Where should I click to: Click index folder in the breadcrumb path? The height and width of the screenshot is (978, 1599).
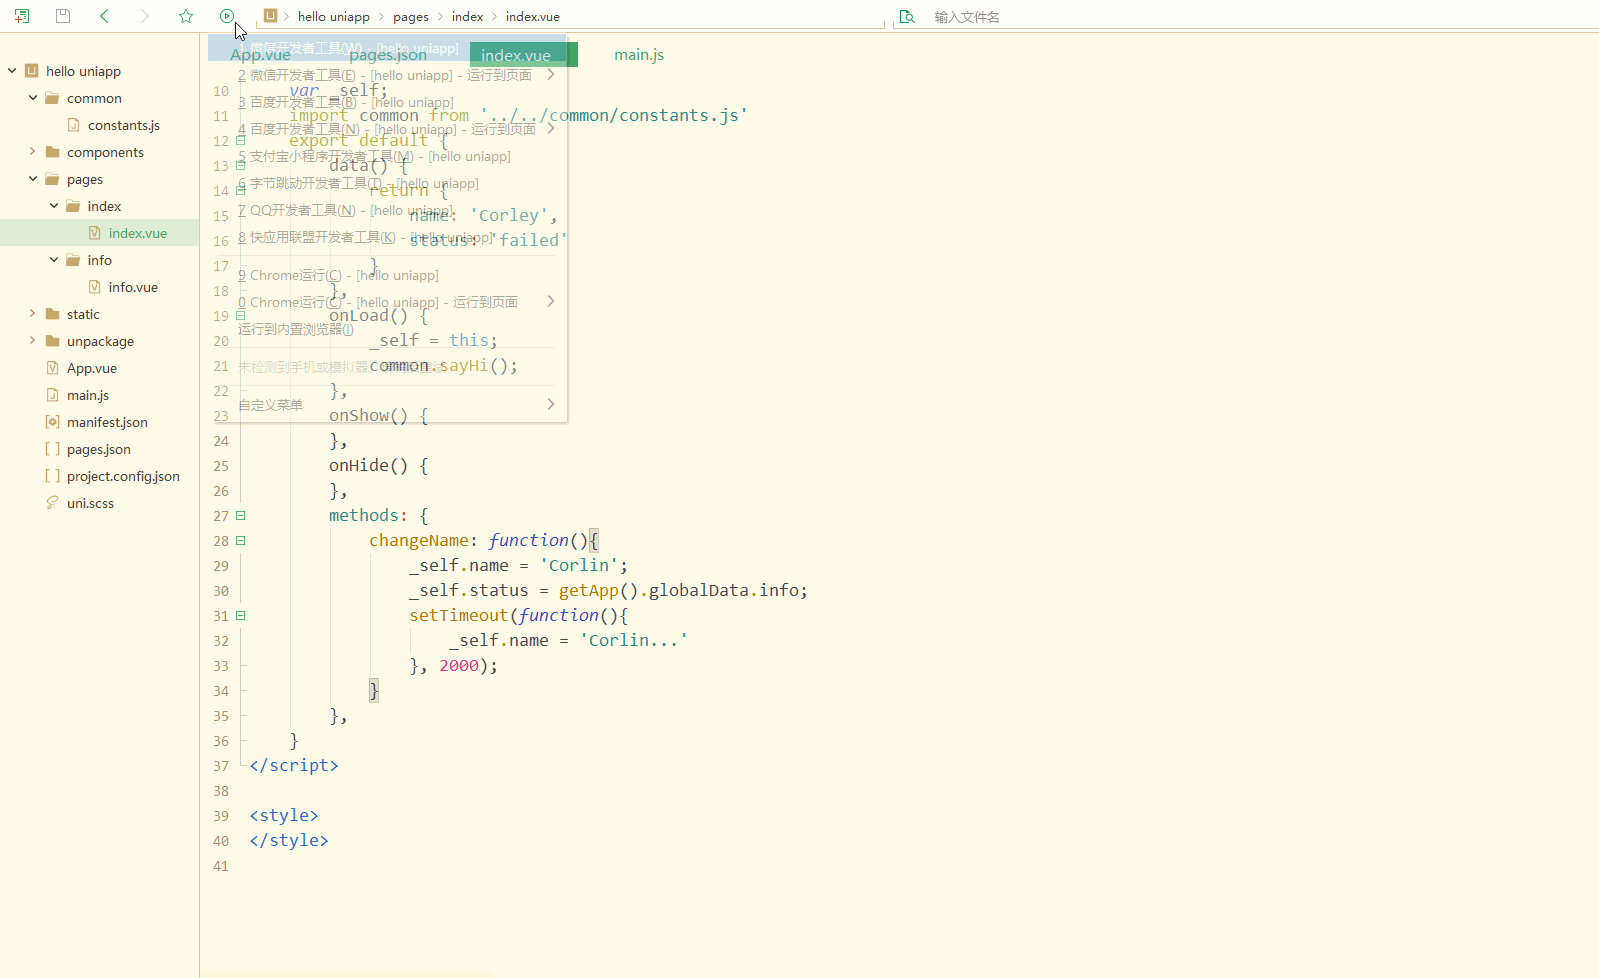point(467,17)
